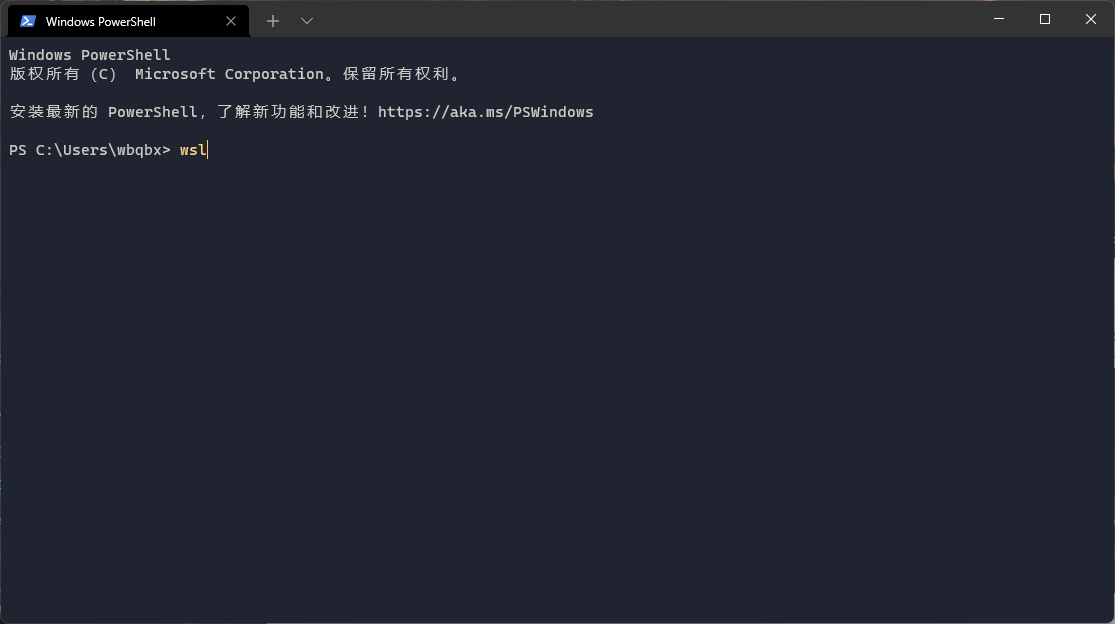Expand the new tab profiles dropdown
The height and width of the screenshot is (624, 1115).
(x=306, y=21)
